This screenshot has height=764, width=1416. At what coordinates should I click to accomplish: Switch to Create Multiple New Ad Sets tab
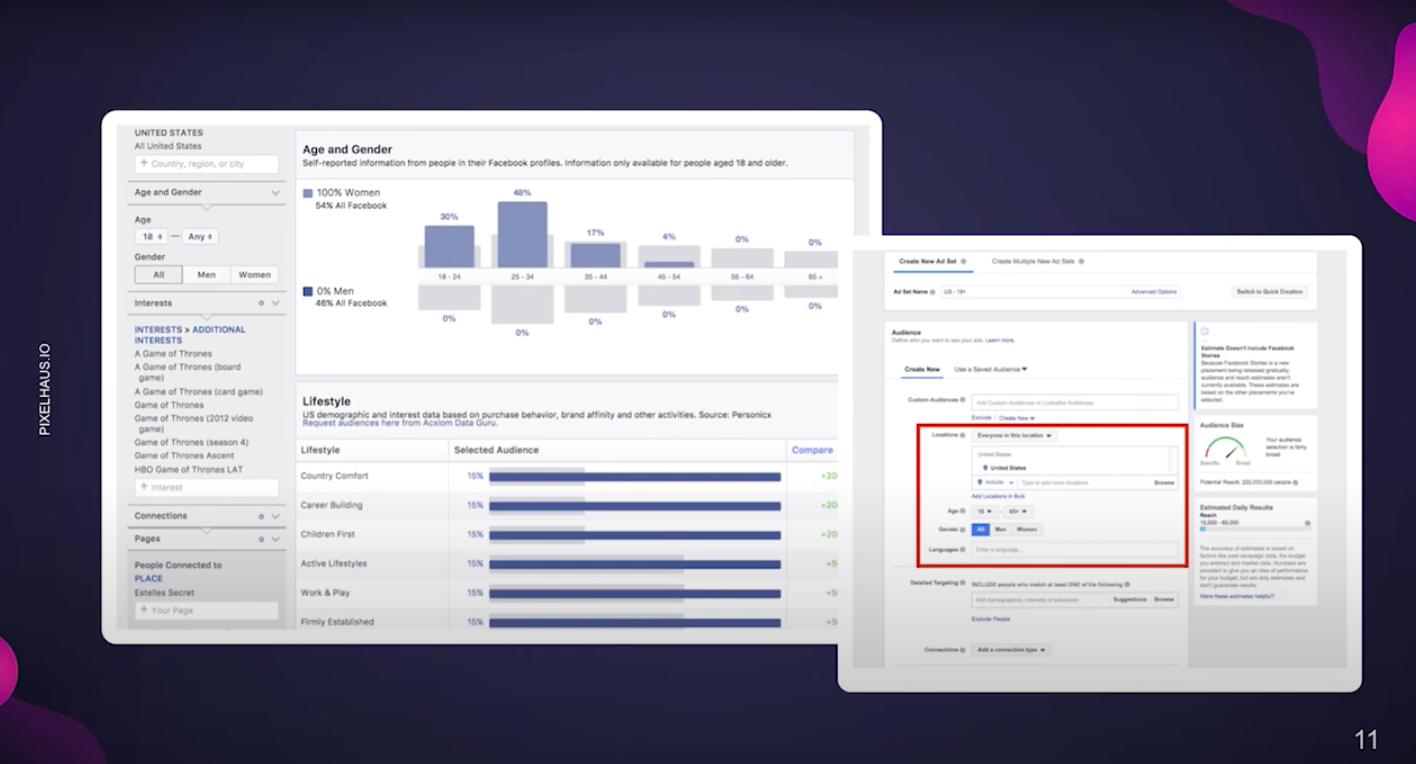click(x=1037, y=261)
